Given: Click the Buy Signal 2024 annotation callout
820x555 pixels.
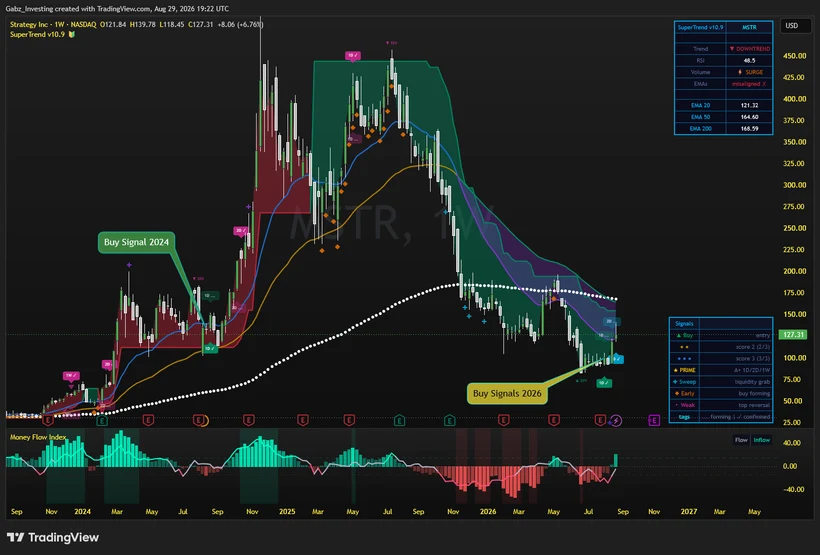Looking at the screenshot, I should (x=136, y=242).
